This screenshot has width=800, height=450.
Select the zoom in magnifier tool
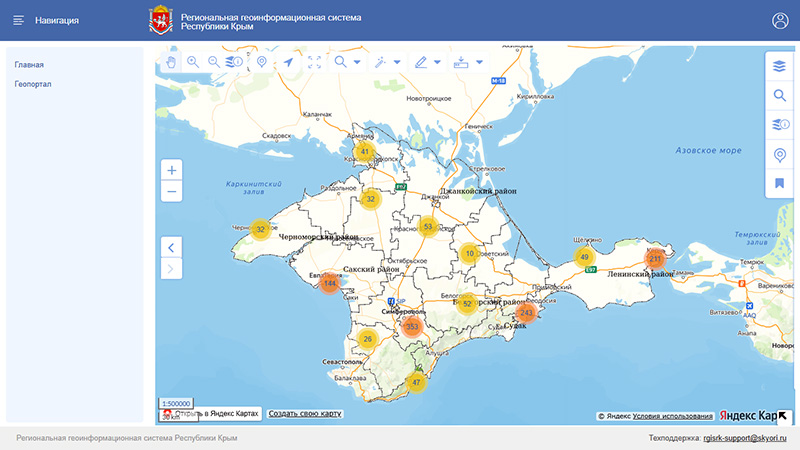click(193, 62)
